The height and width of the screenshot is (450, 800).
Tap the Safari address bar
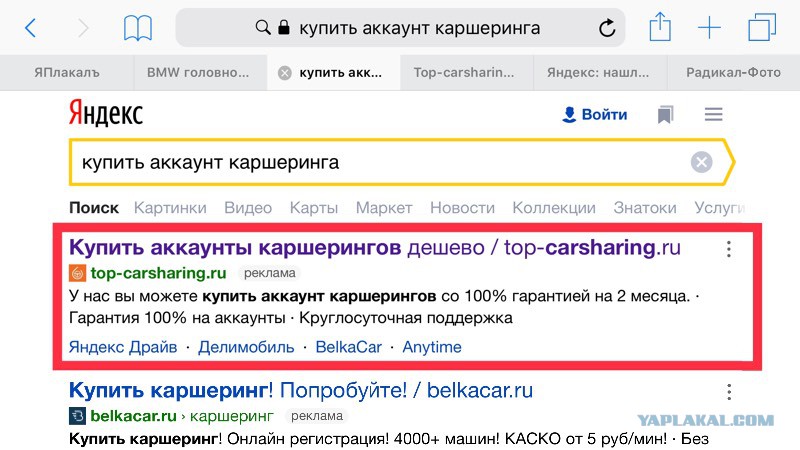click(x=400, y=28)
